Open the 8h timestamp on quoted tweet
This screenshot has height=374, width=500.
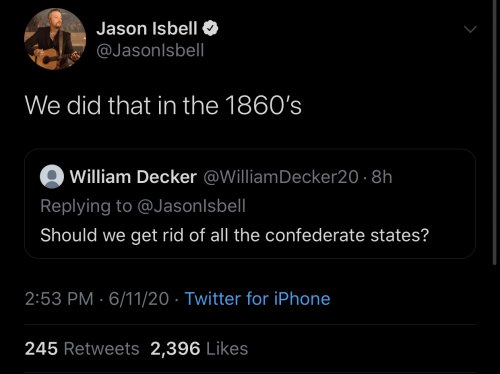coord(382,177)
